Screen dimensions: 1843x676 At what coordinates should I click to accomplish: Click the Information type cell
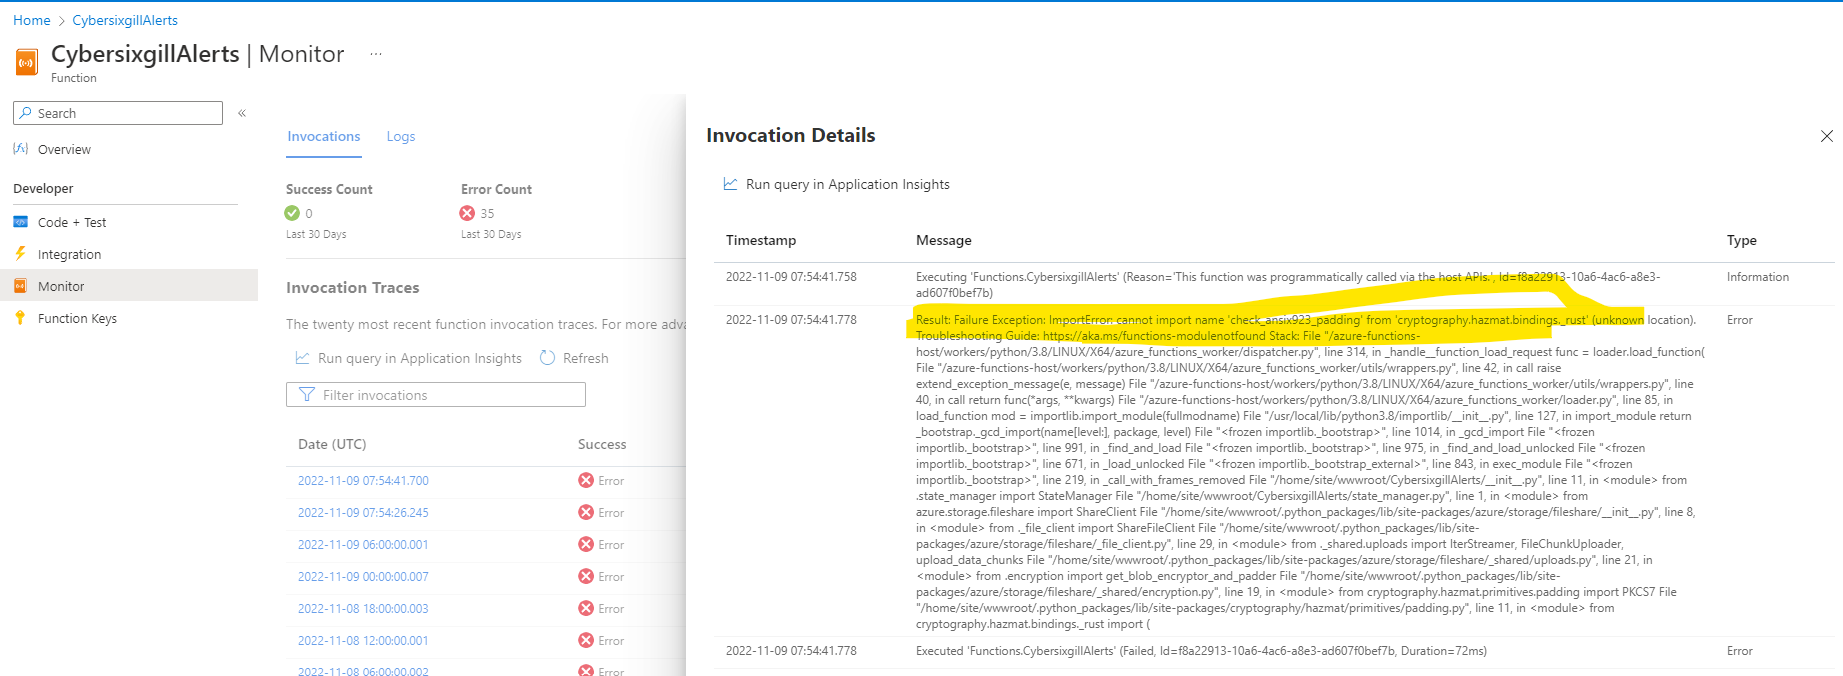click(x=1758, y=277)
